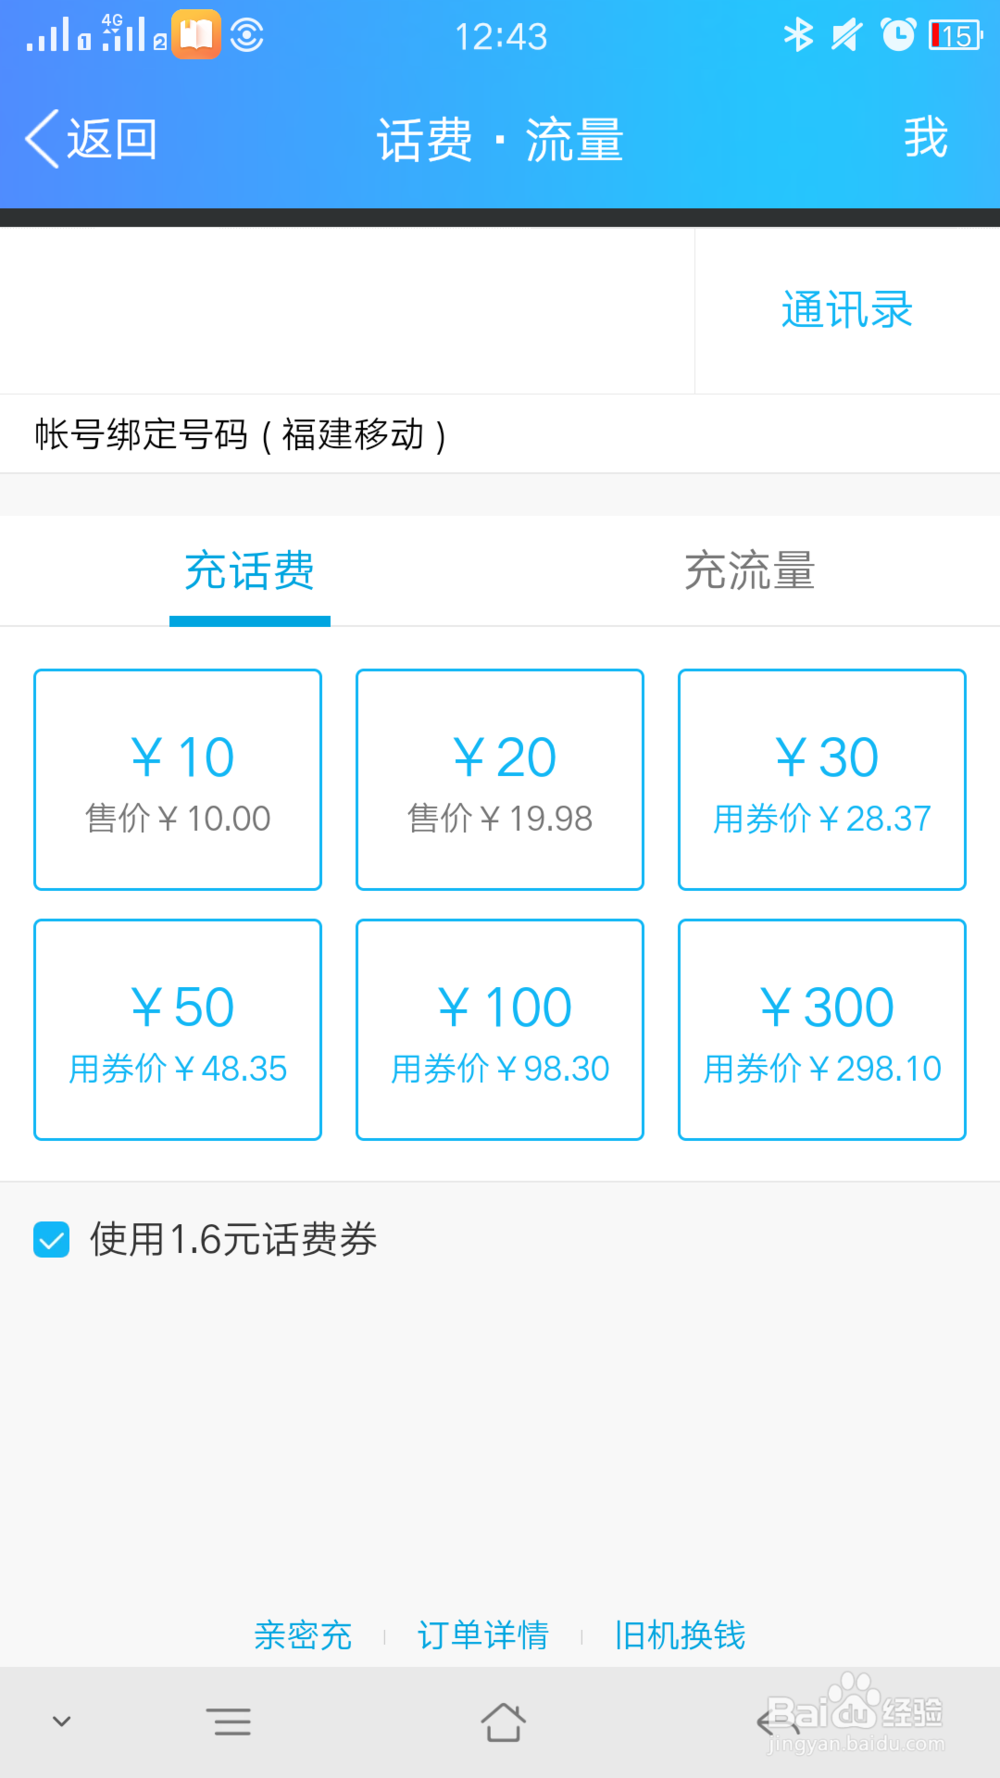
Task: Select the ¥50 recharge amount
Action: tap(178, 1029)
